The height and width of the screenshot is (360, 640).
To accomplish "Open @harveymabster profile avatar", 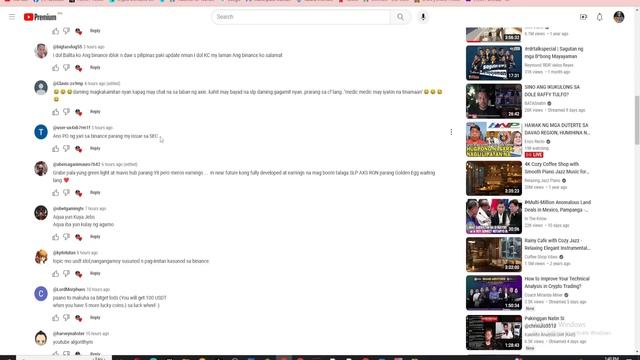I will click(x=41, y=338).
